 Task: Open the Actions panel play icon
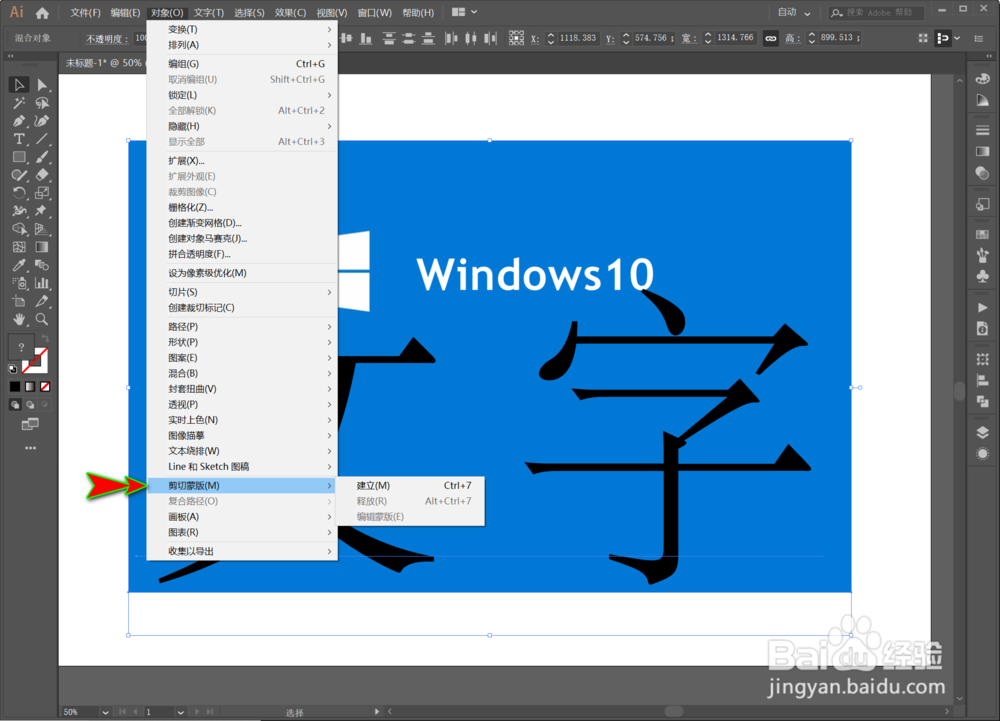pyautogui.click(x=982, y=308)
